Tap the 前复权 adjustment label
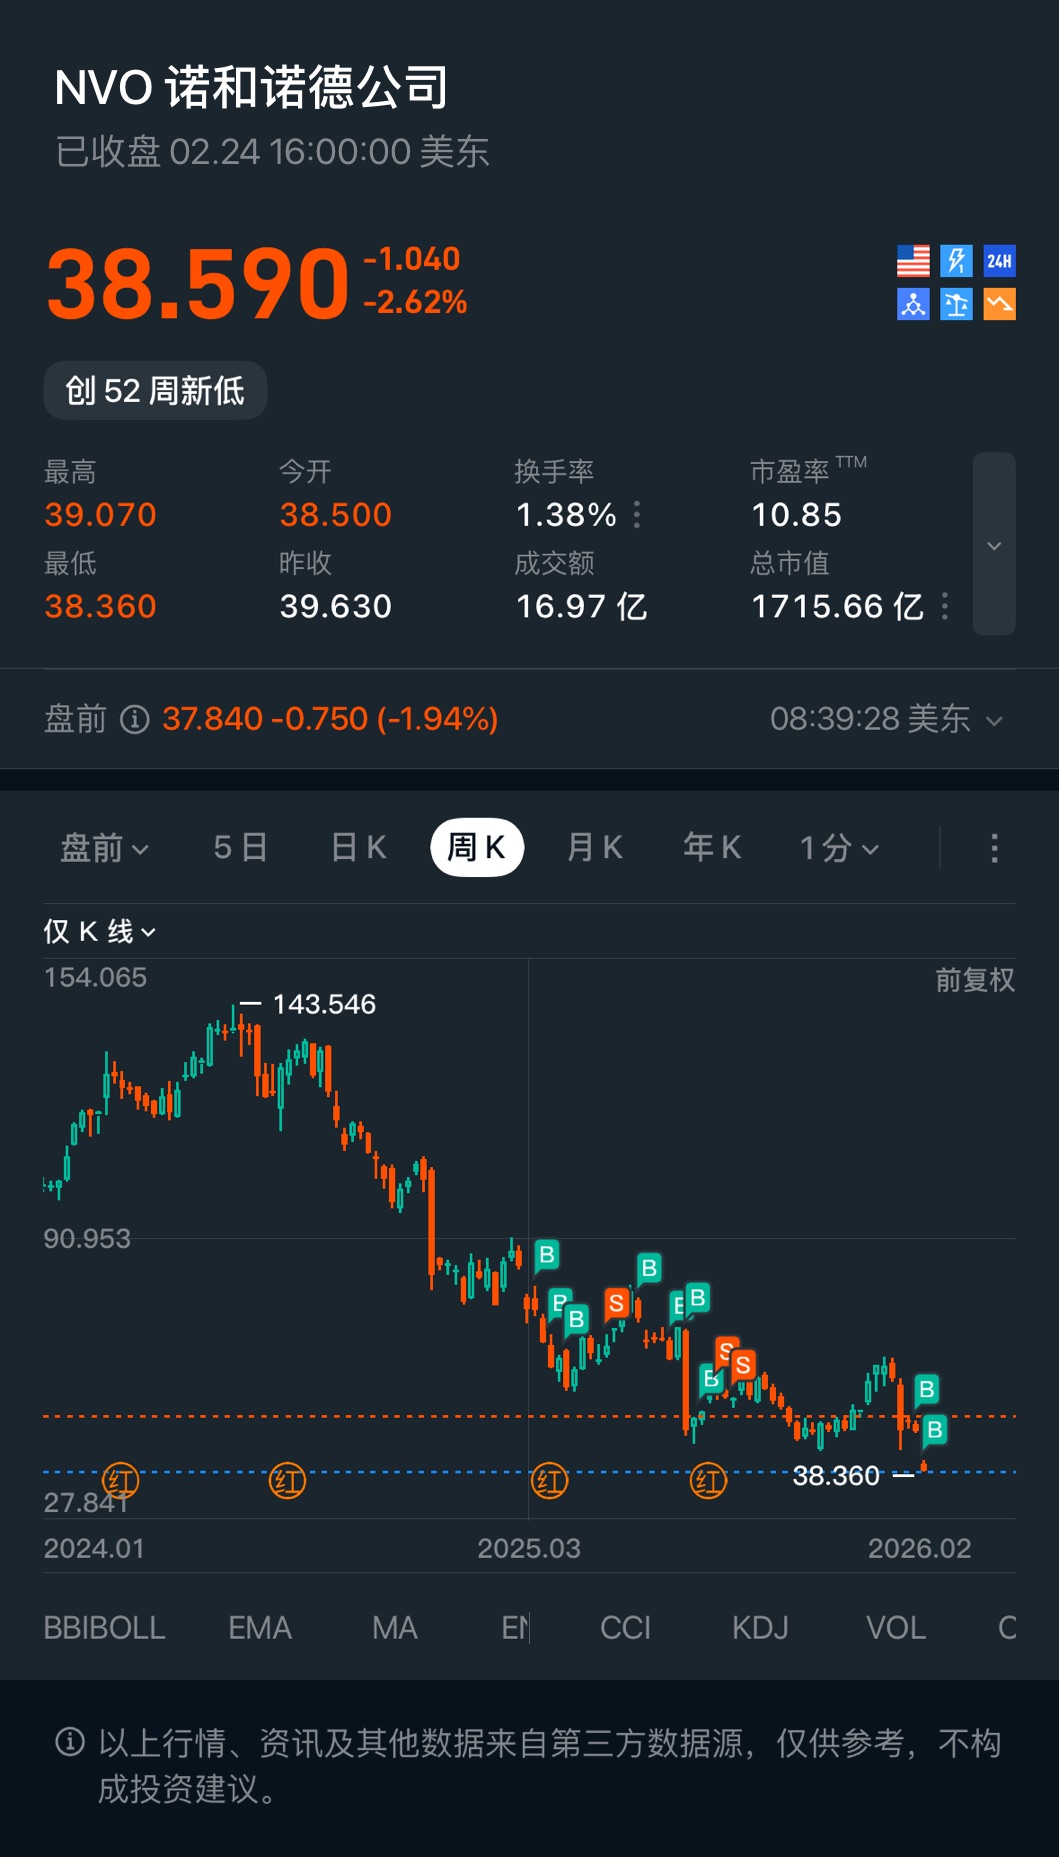This screenshot has width=1059, height=1857. click(x=974, y=980)
